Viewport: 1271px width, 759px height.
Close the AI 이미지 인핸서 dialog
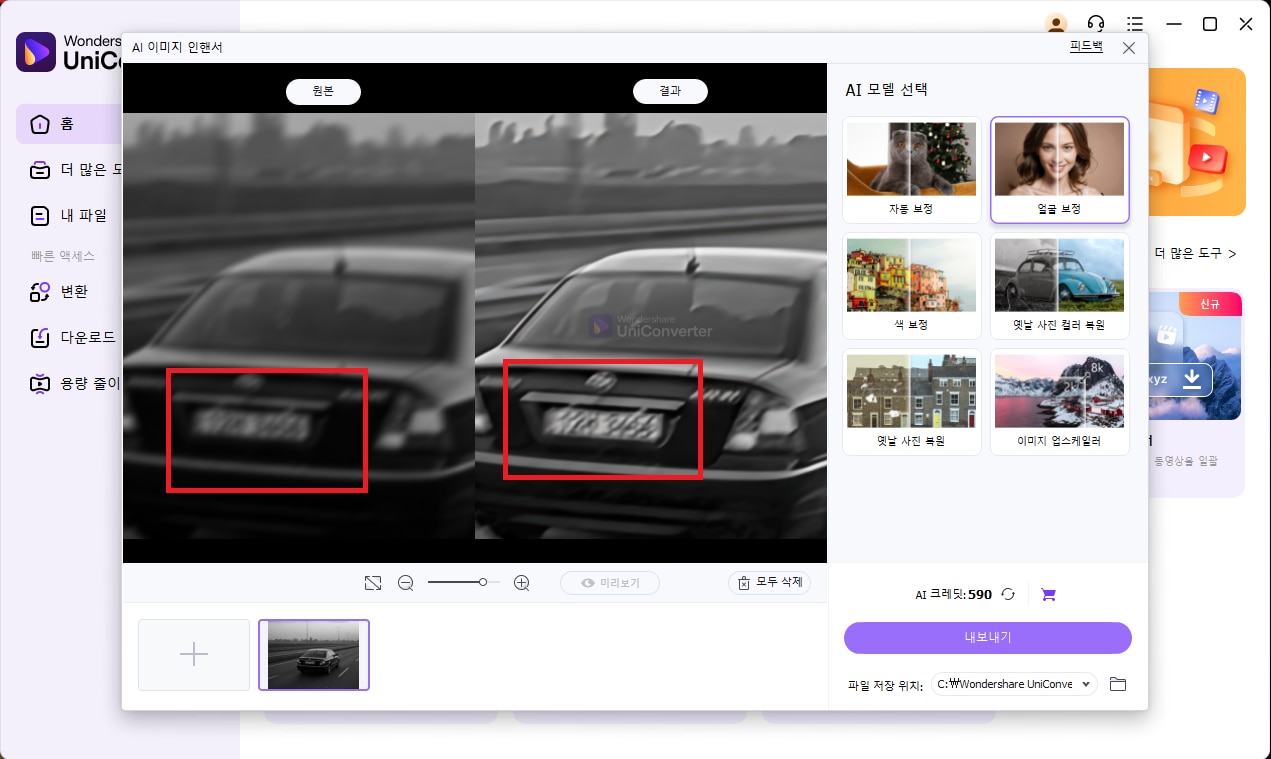(x=1129, y=48)
